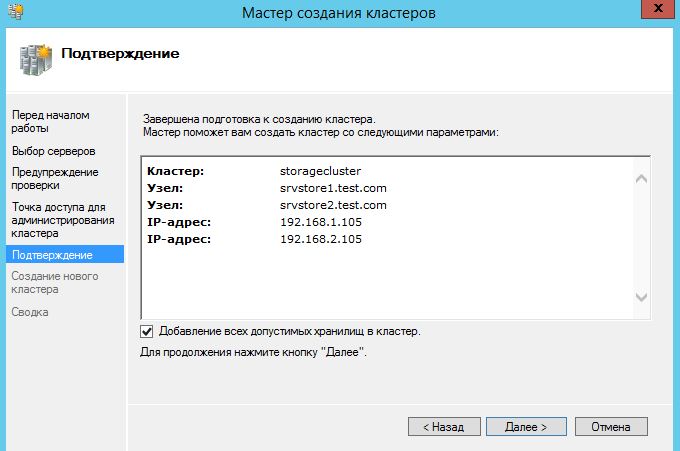The width and height of the screenshot is (680, 451).
Task: Toggle Добавление всех допустимых хранилищ checkbox
Action: (148, 331)
